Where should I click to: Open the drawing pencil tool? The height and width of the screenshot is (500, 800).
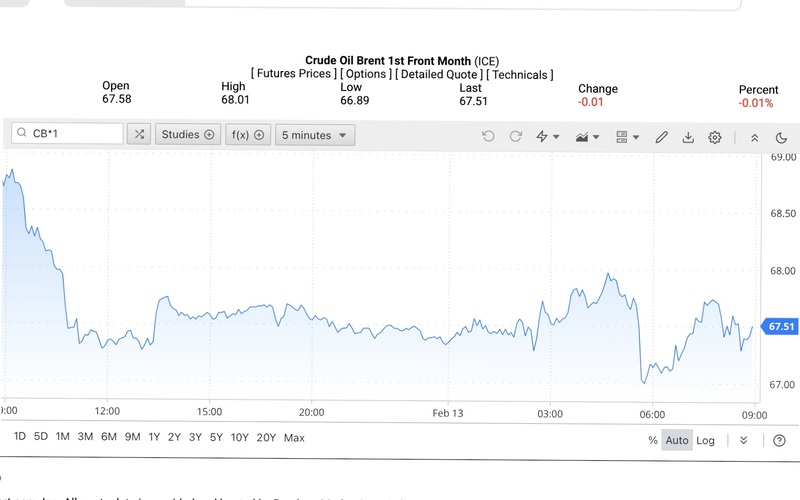coord(661,136)
